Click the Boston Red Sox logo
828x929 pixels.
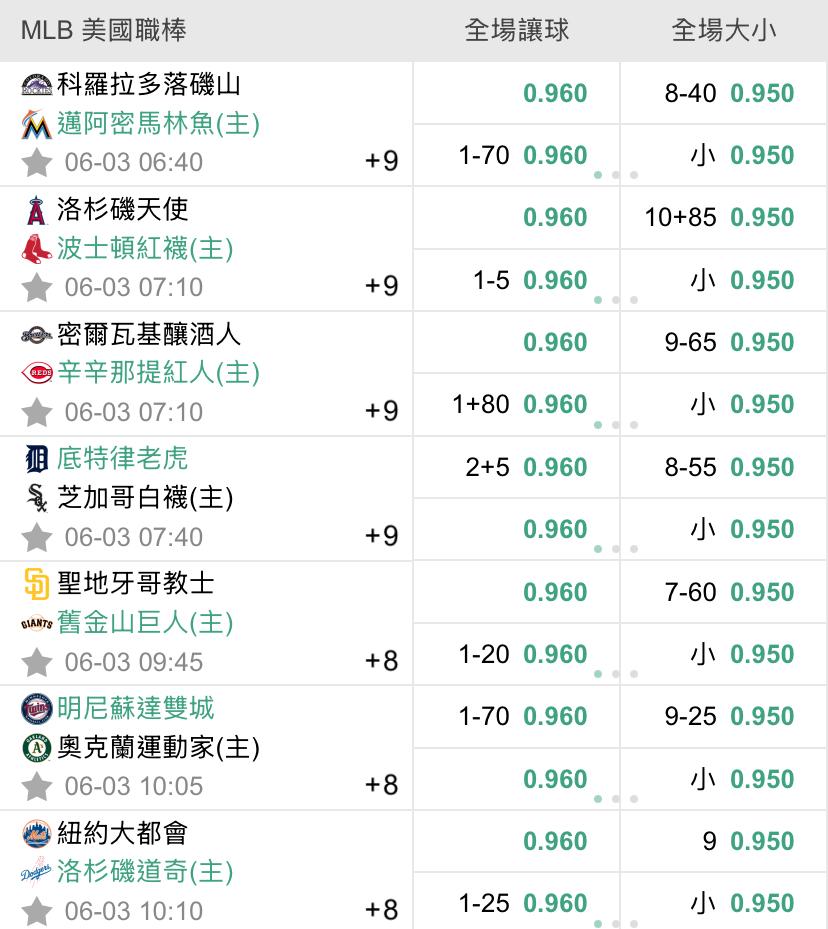[x=37, y=249]
